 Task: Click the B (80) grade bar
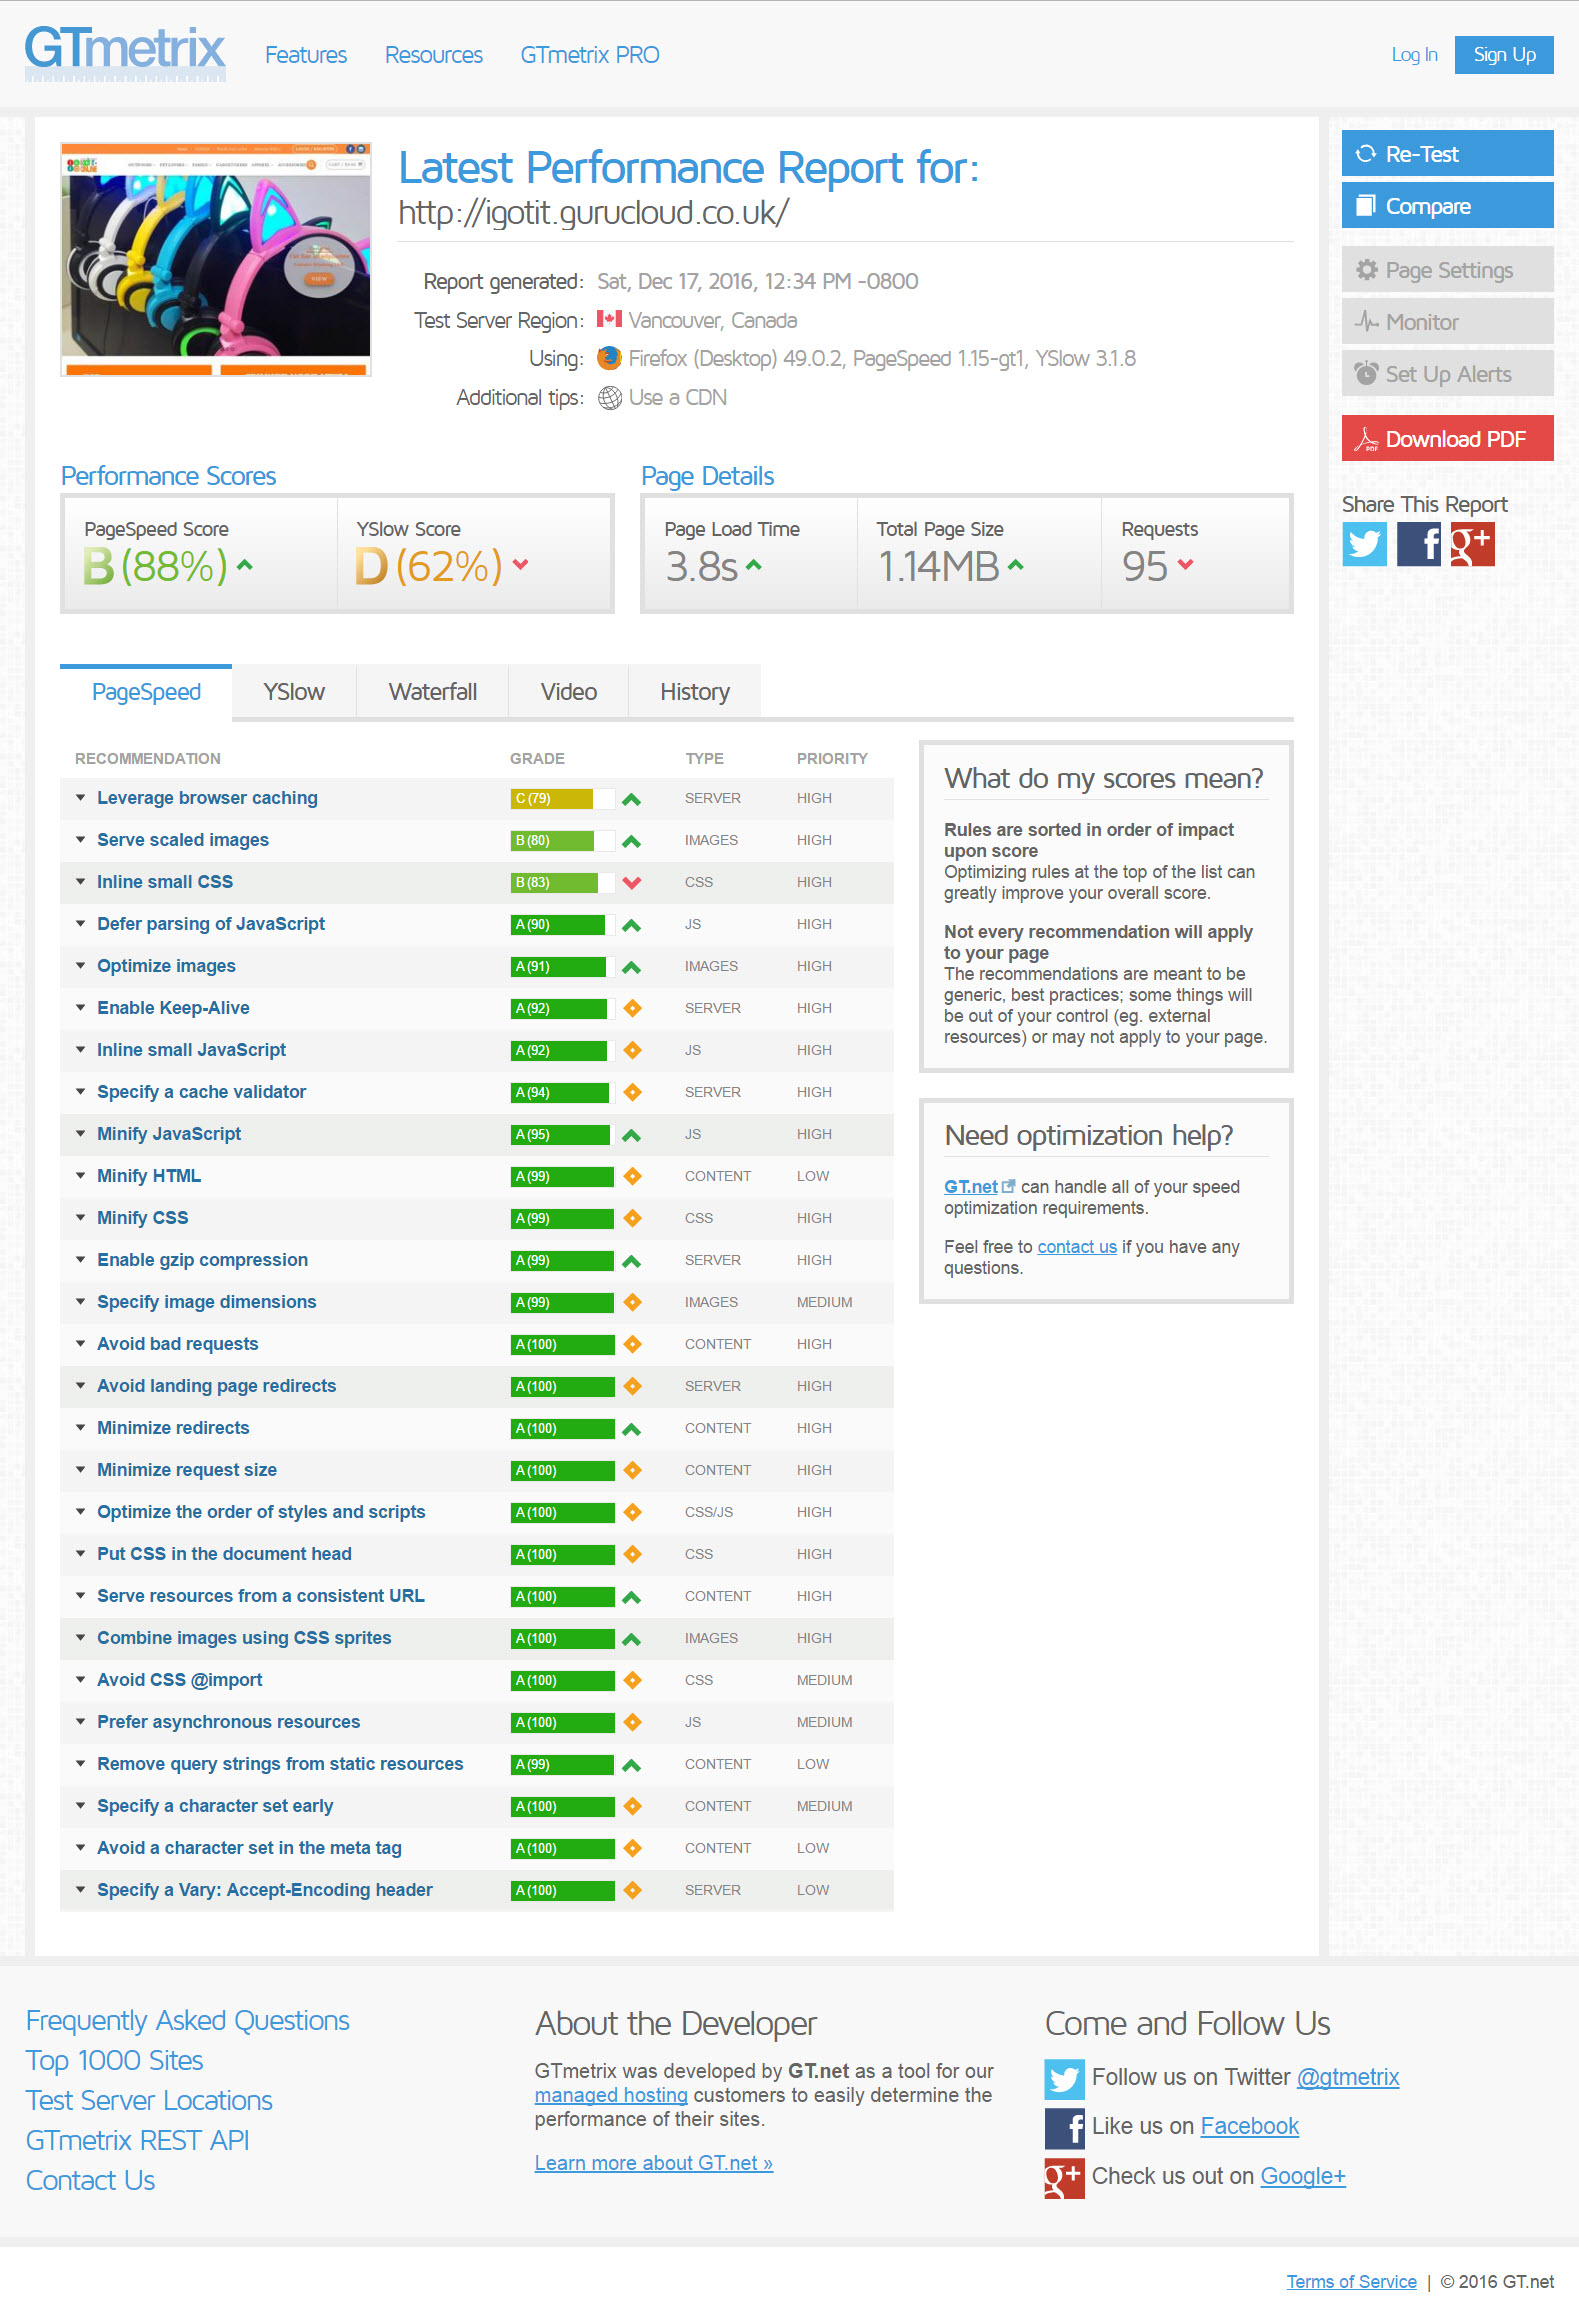[x=561, y=841]
